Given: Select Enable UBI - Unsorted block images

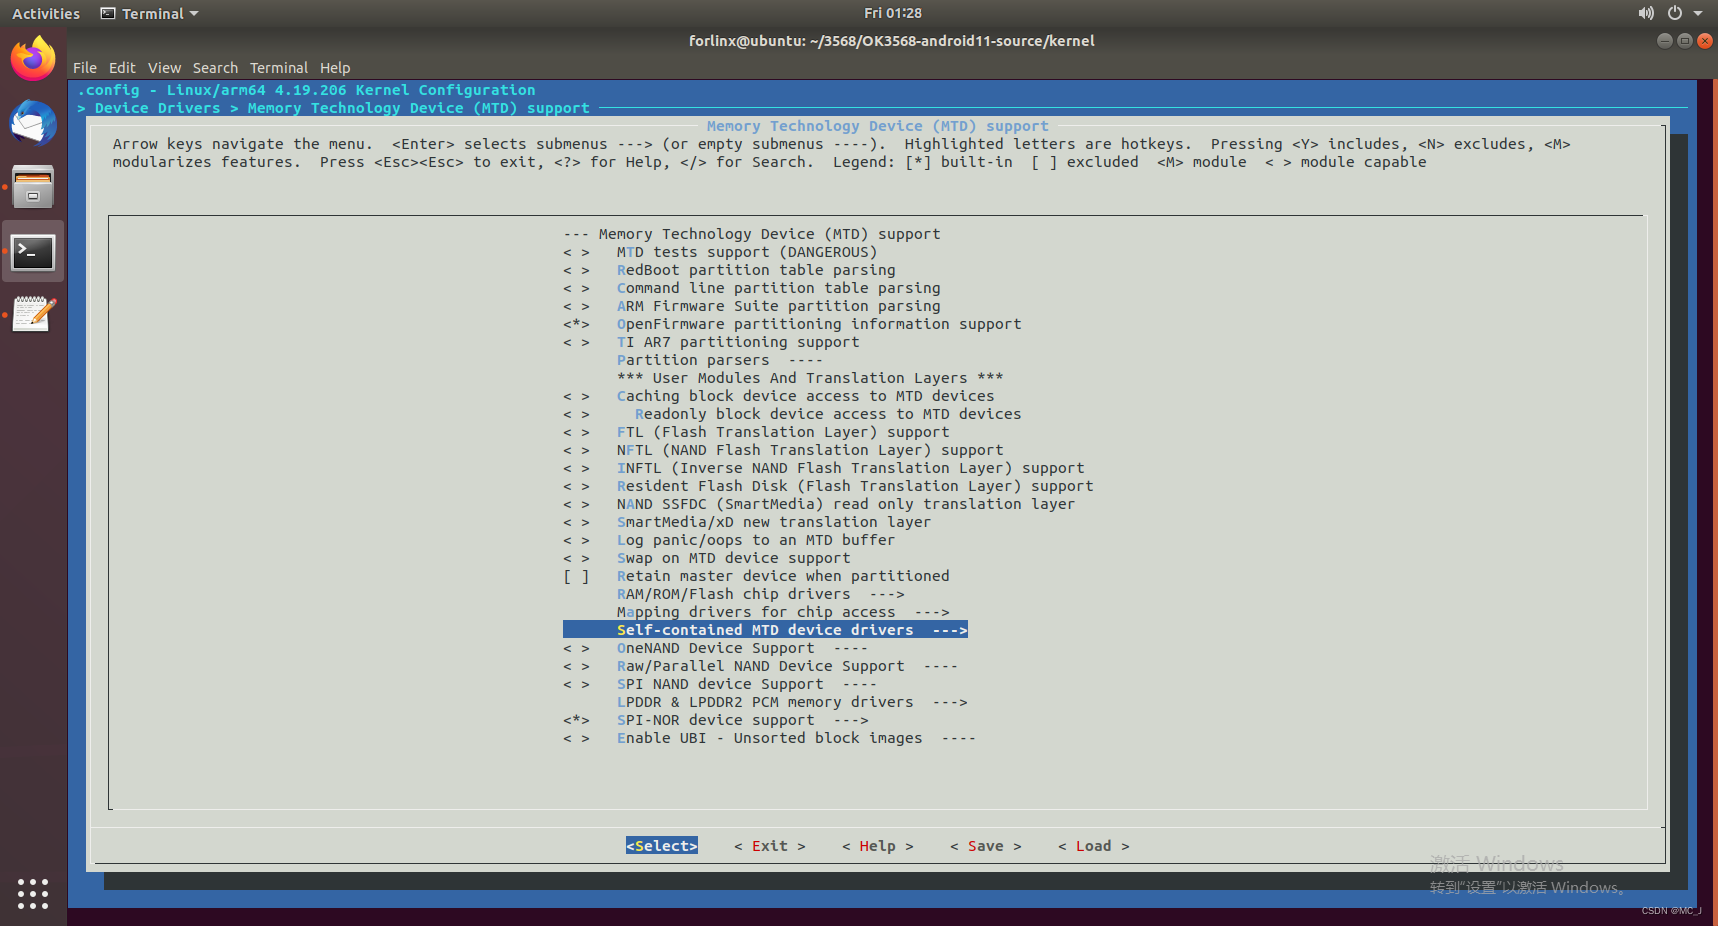Looking at the screenshot, I should pos(770,738).
